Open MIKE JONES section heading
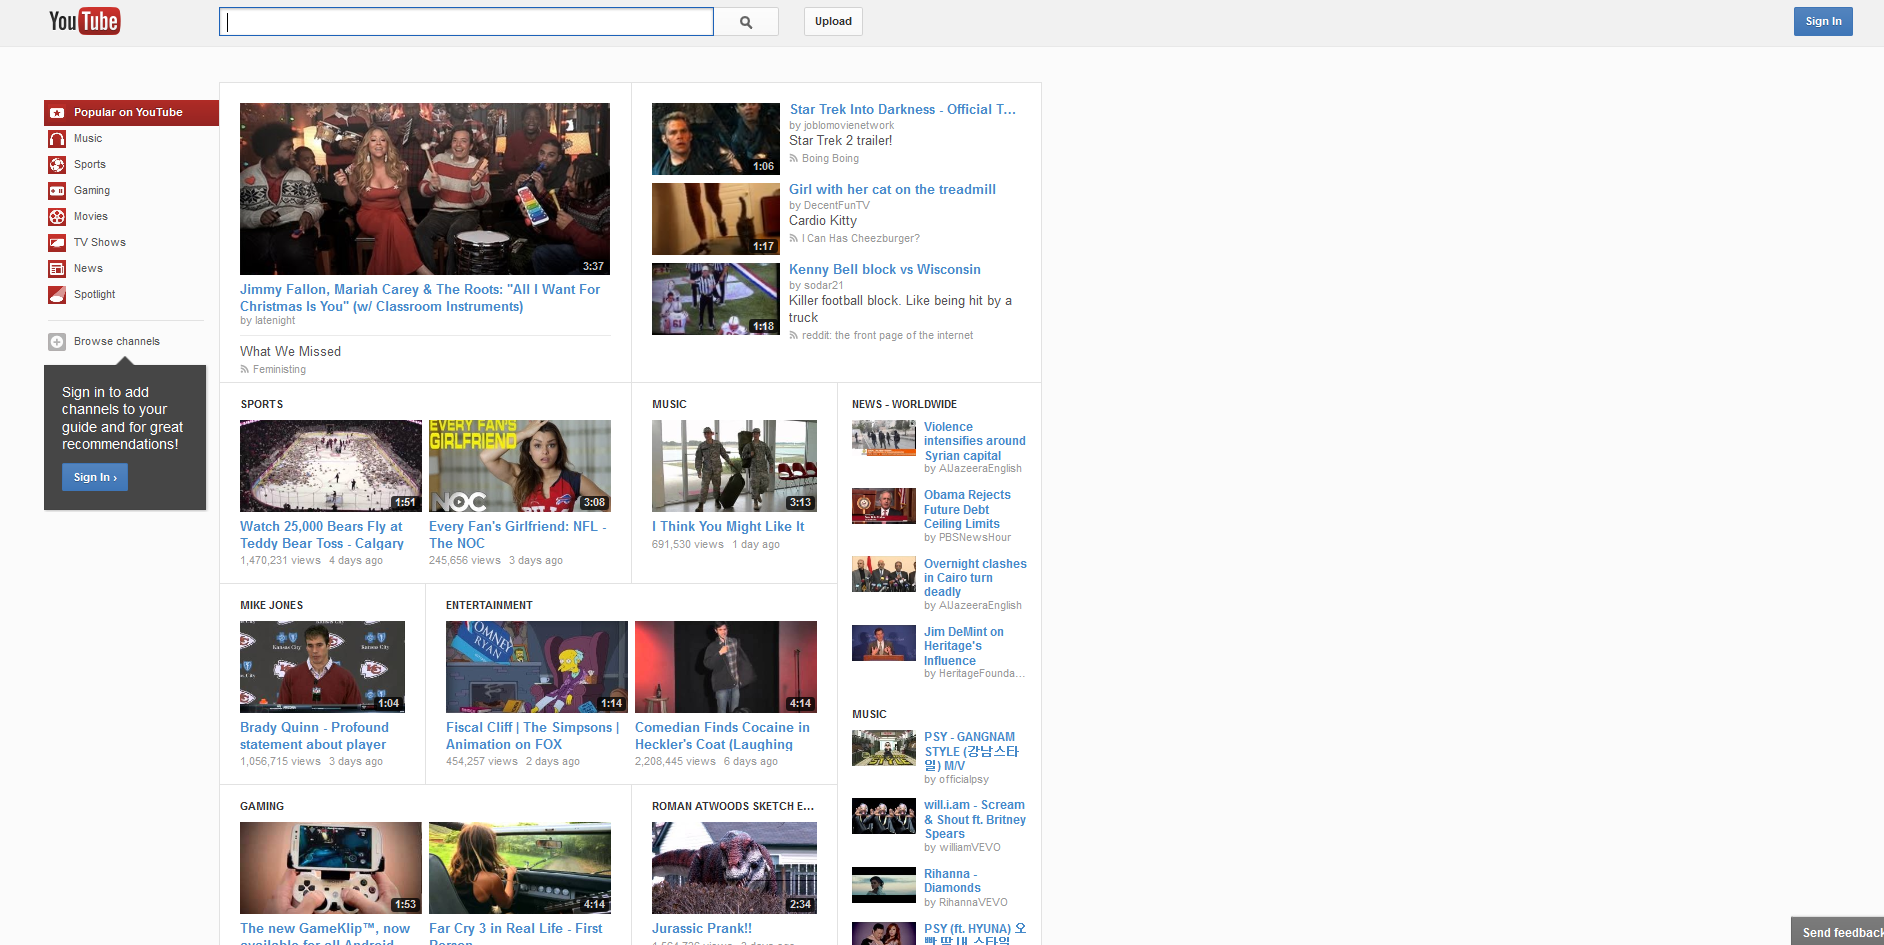Screen dimensions: 1884x945 (x=272, y=605)
